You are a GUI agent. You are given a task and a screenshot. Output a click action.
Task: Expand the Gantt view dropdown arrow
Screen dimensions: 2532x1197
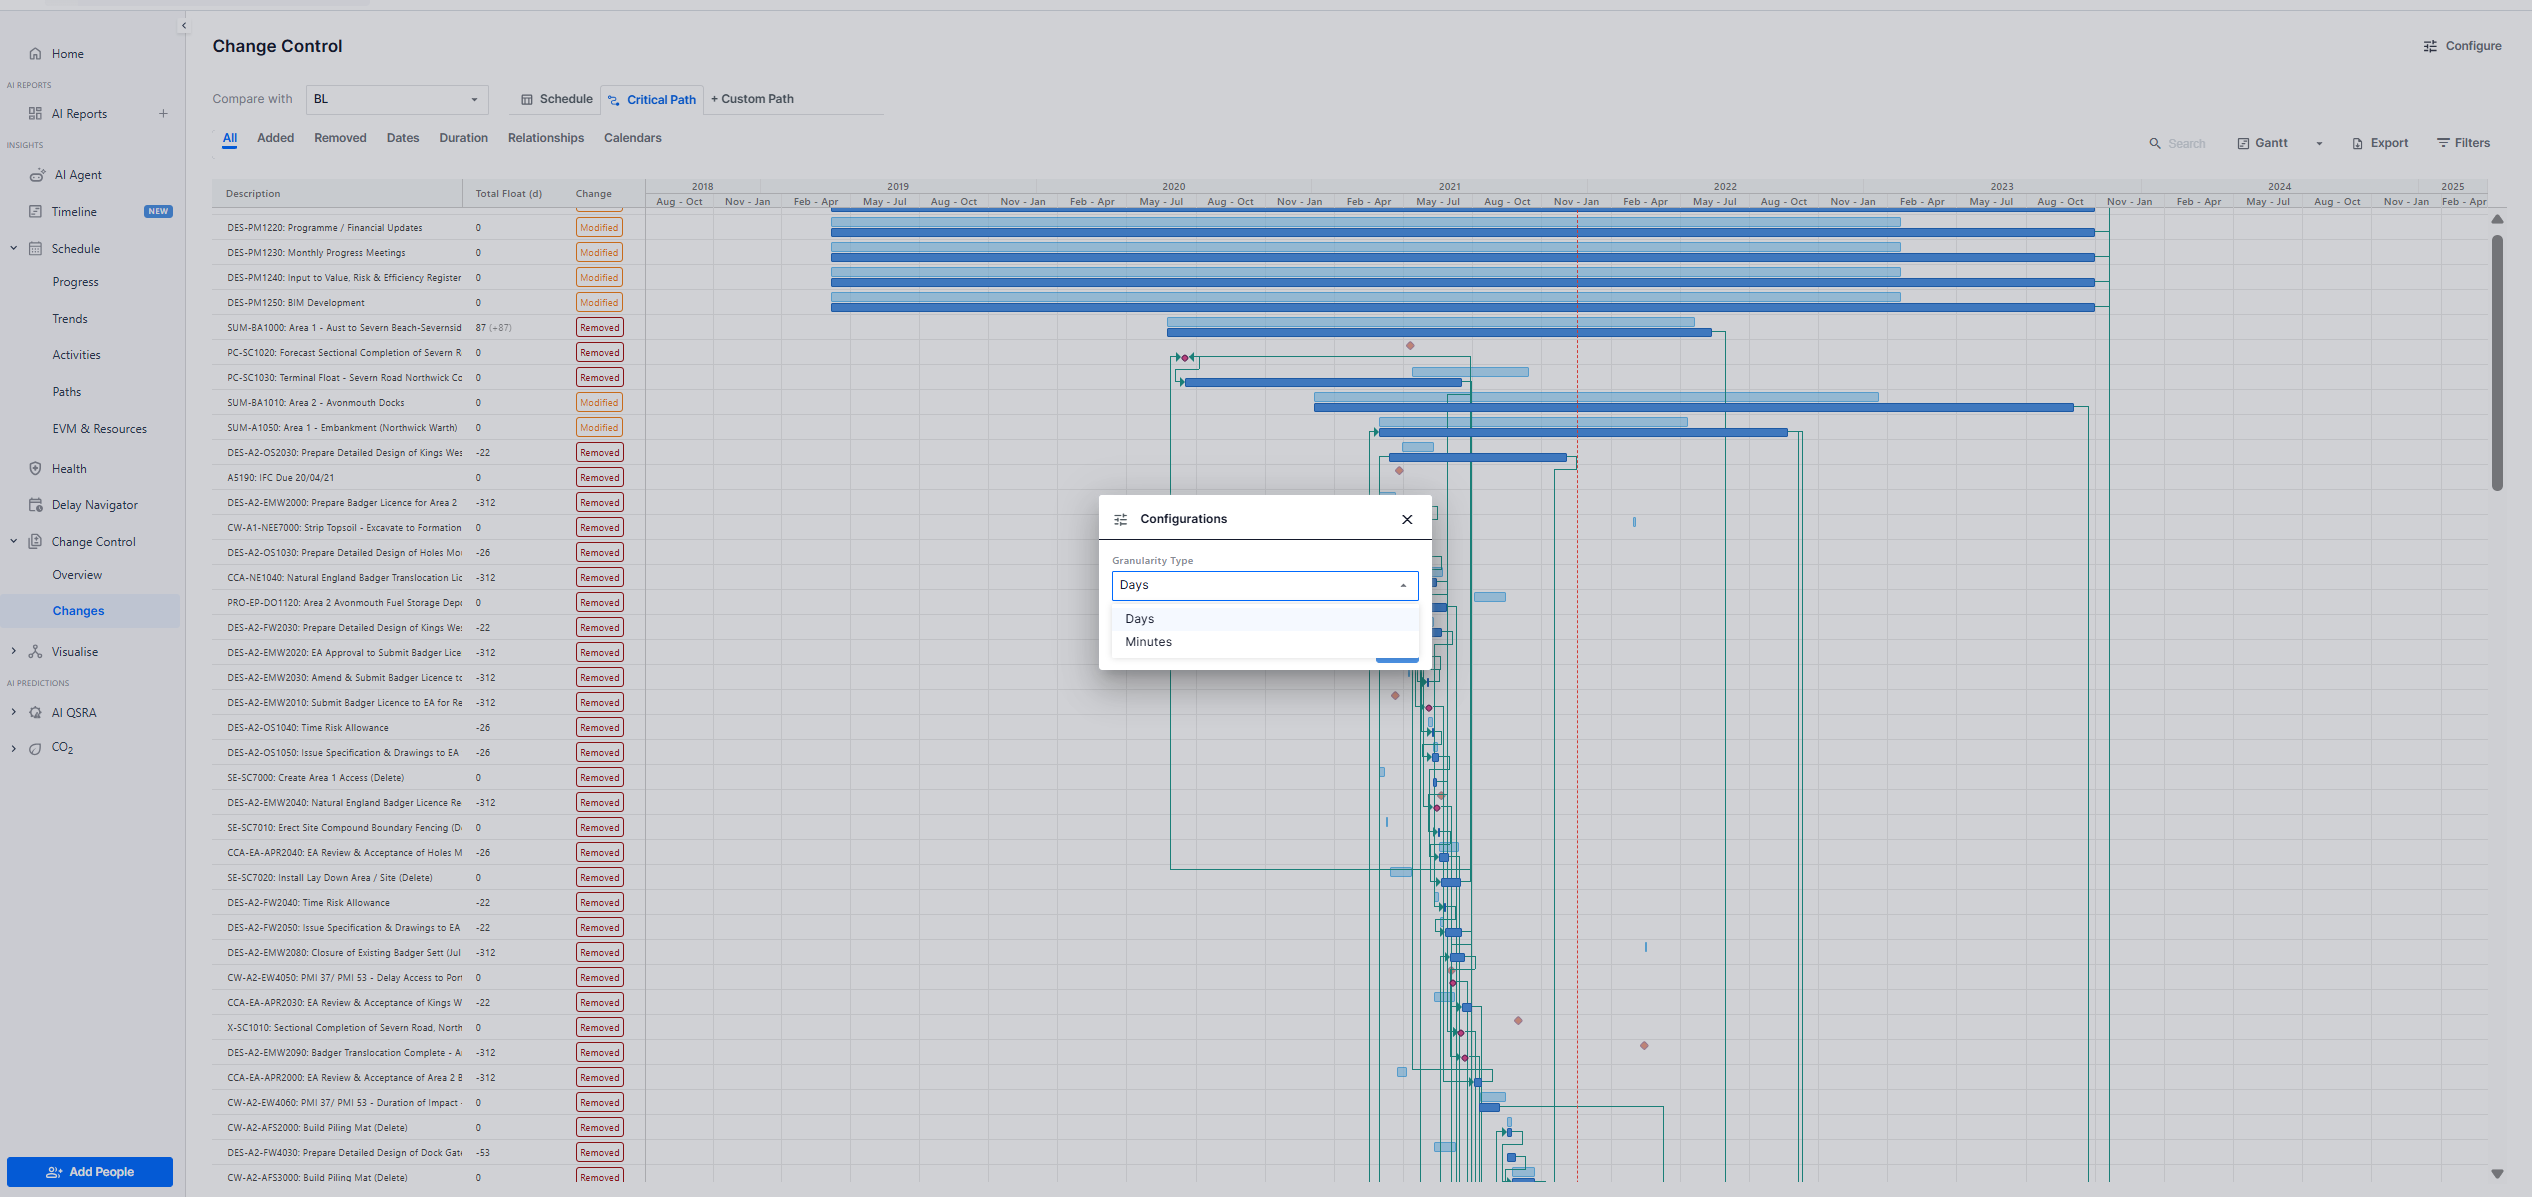click(x=2319, y=144)
